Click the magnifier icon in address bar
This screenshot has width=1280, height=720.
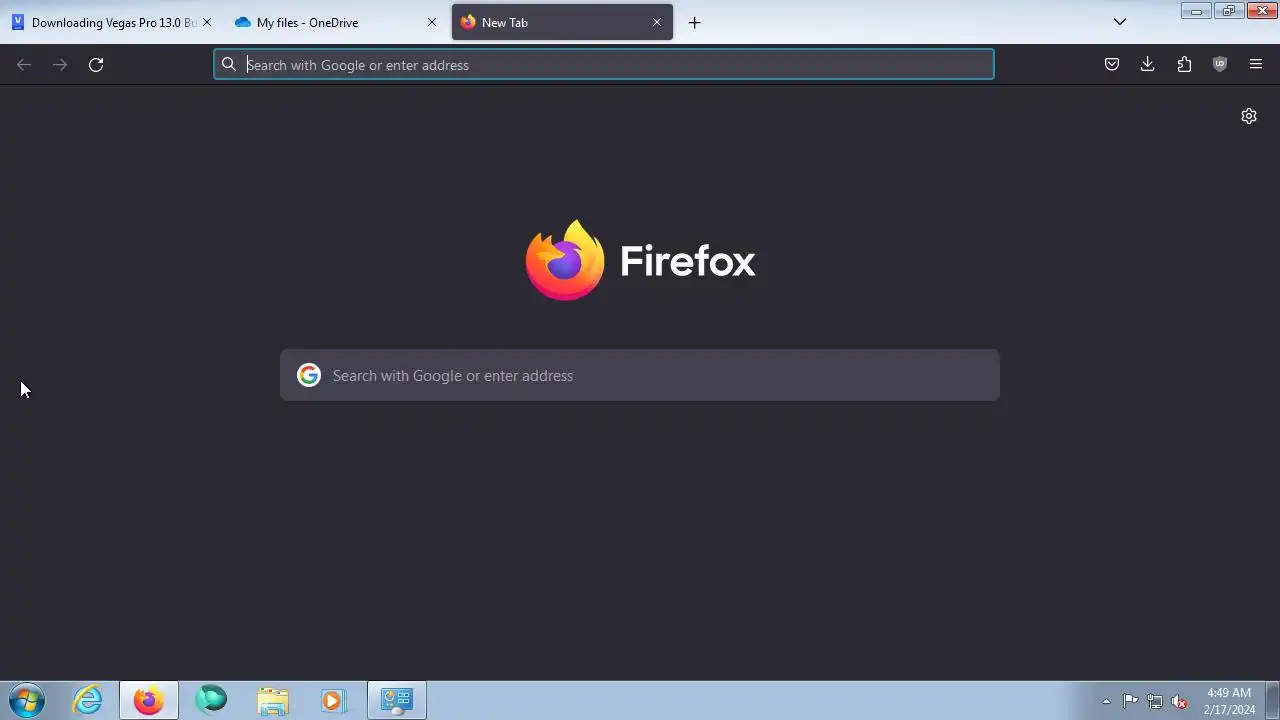(x=229, y=65)
